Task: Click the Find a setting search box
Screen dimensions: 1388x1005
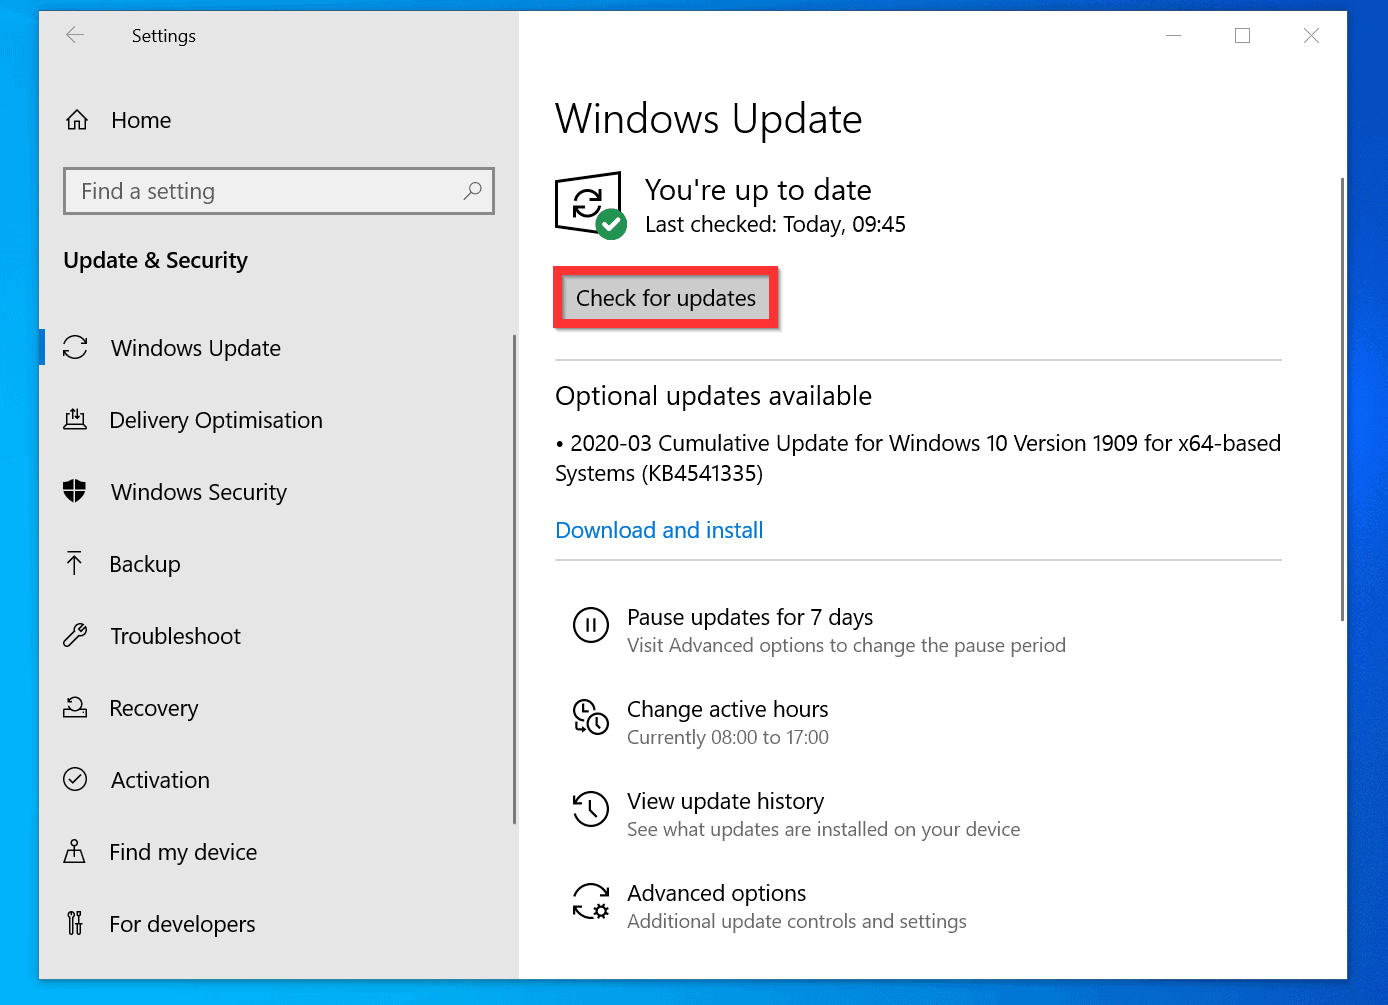Action: 265,191
